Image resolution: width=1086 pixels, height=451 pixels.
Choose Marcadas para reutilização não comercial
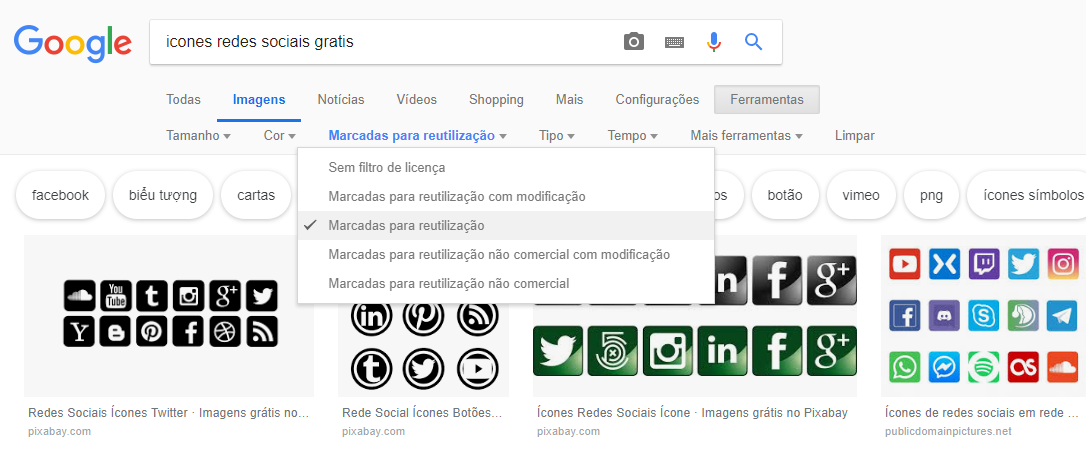pos(506,284)
